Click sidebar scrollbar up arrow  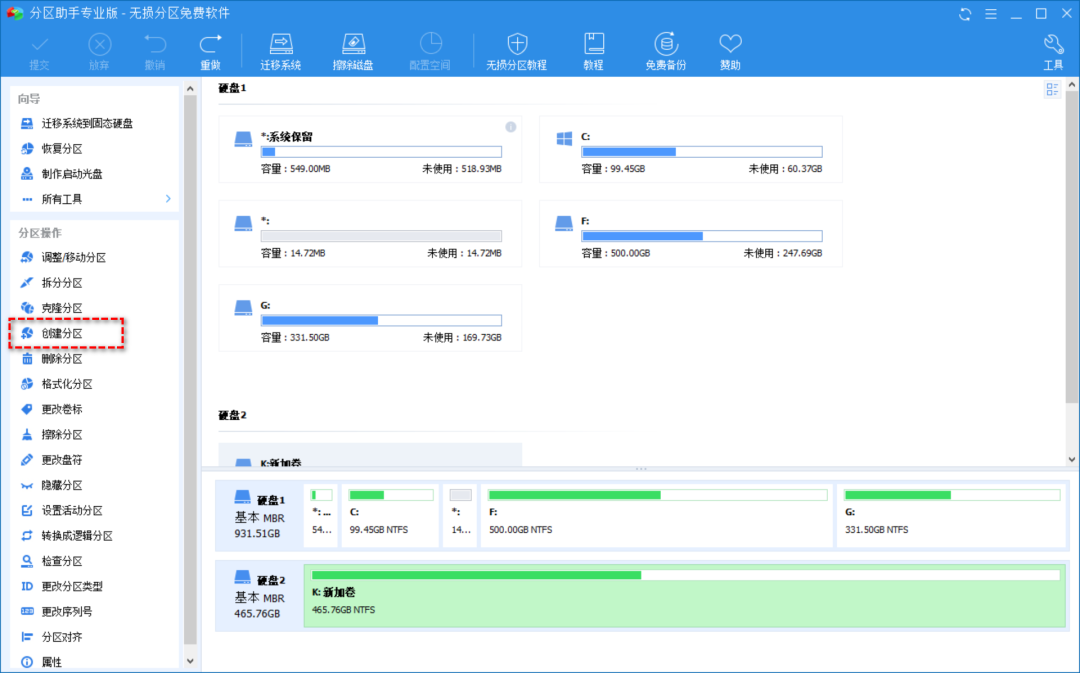click(x=190, y=89)
